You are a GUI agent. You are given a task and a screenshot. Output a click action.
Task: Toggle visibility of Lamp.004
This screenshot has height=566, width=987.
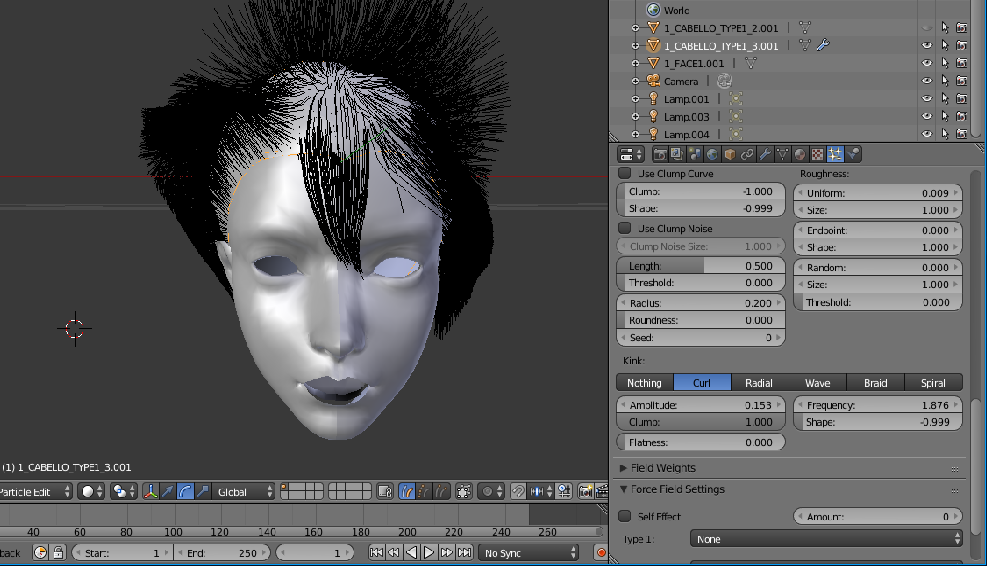pos(927,134)
